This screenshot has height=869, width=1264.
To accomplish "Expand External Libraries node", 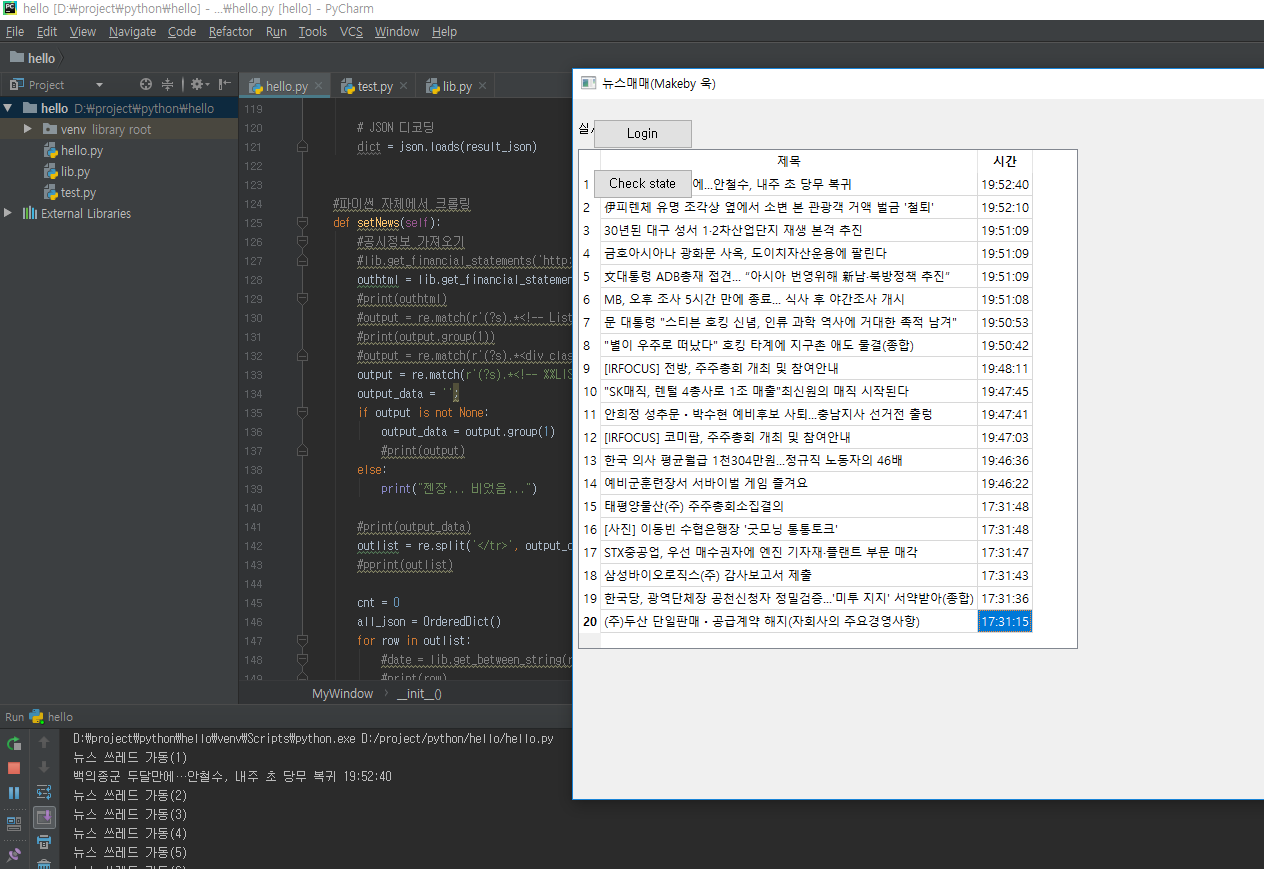I will tap(9, 213).
